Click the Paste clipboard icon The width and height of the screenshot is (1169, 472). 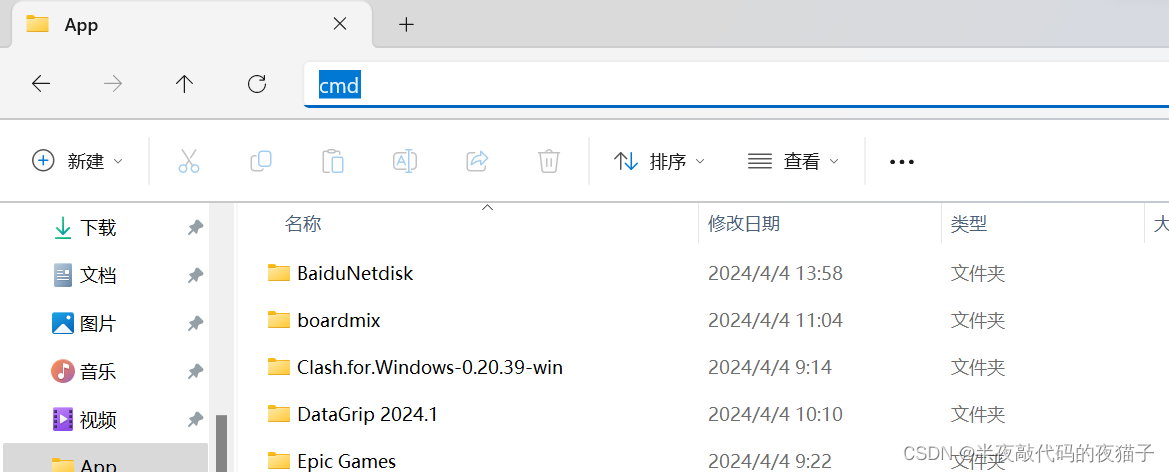pos(333,161)
